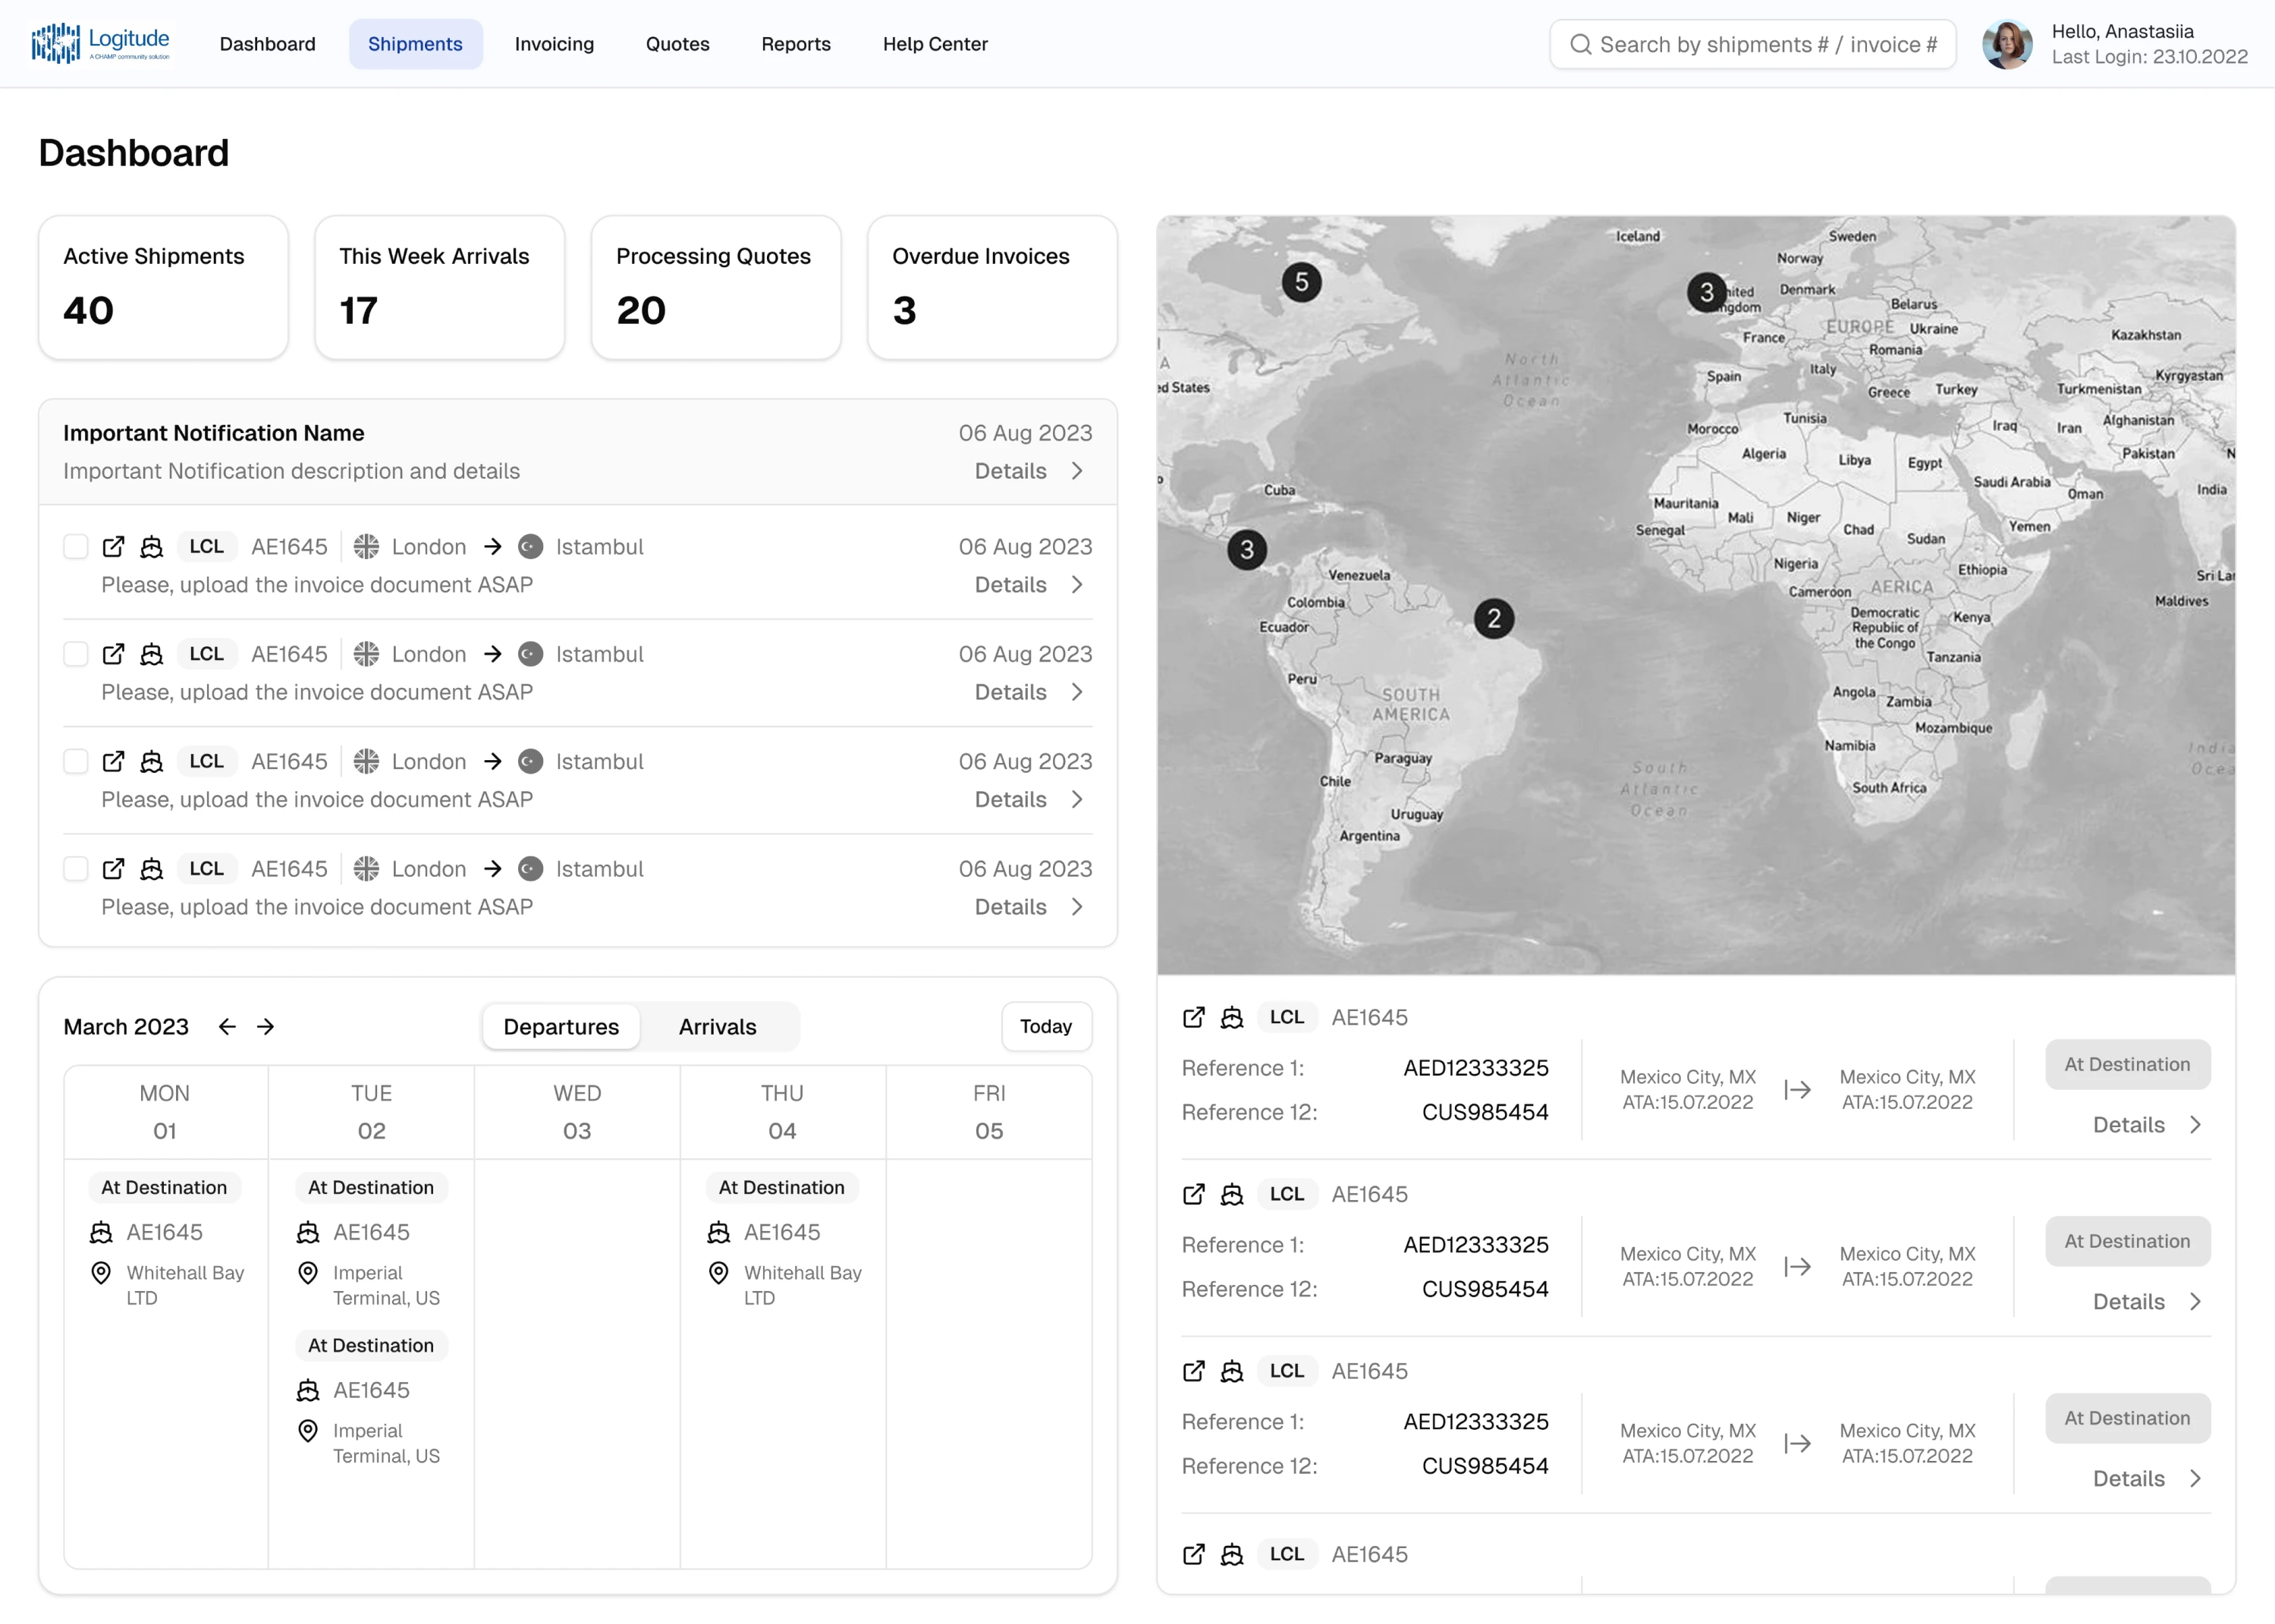Click LCL badge in first notification row

[207, 547]
